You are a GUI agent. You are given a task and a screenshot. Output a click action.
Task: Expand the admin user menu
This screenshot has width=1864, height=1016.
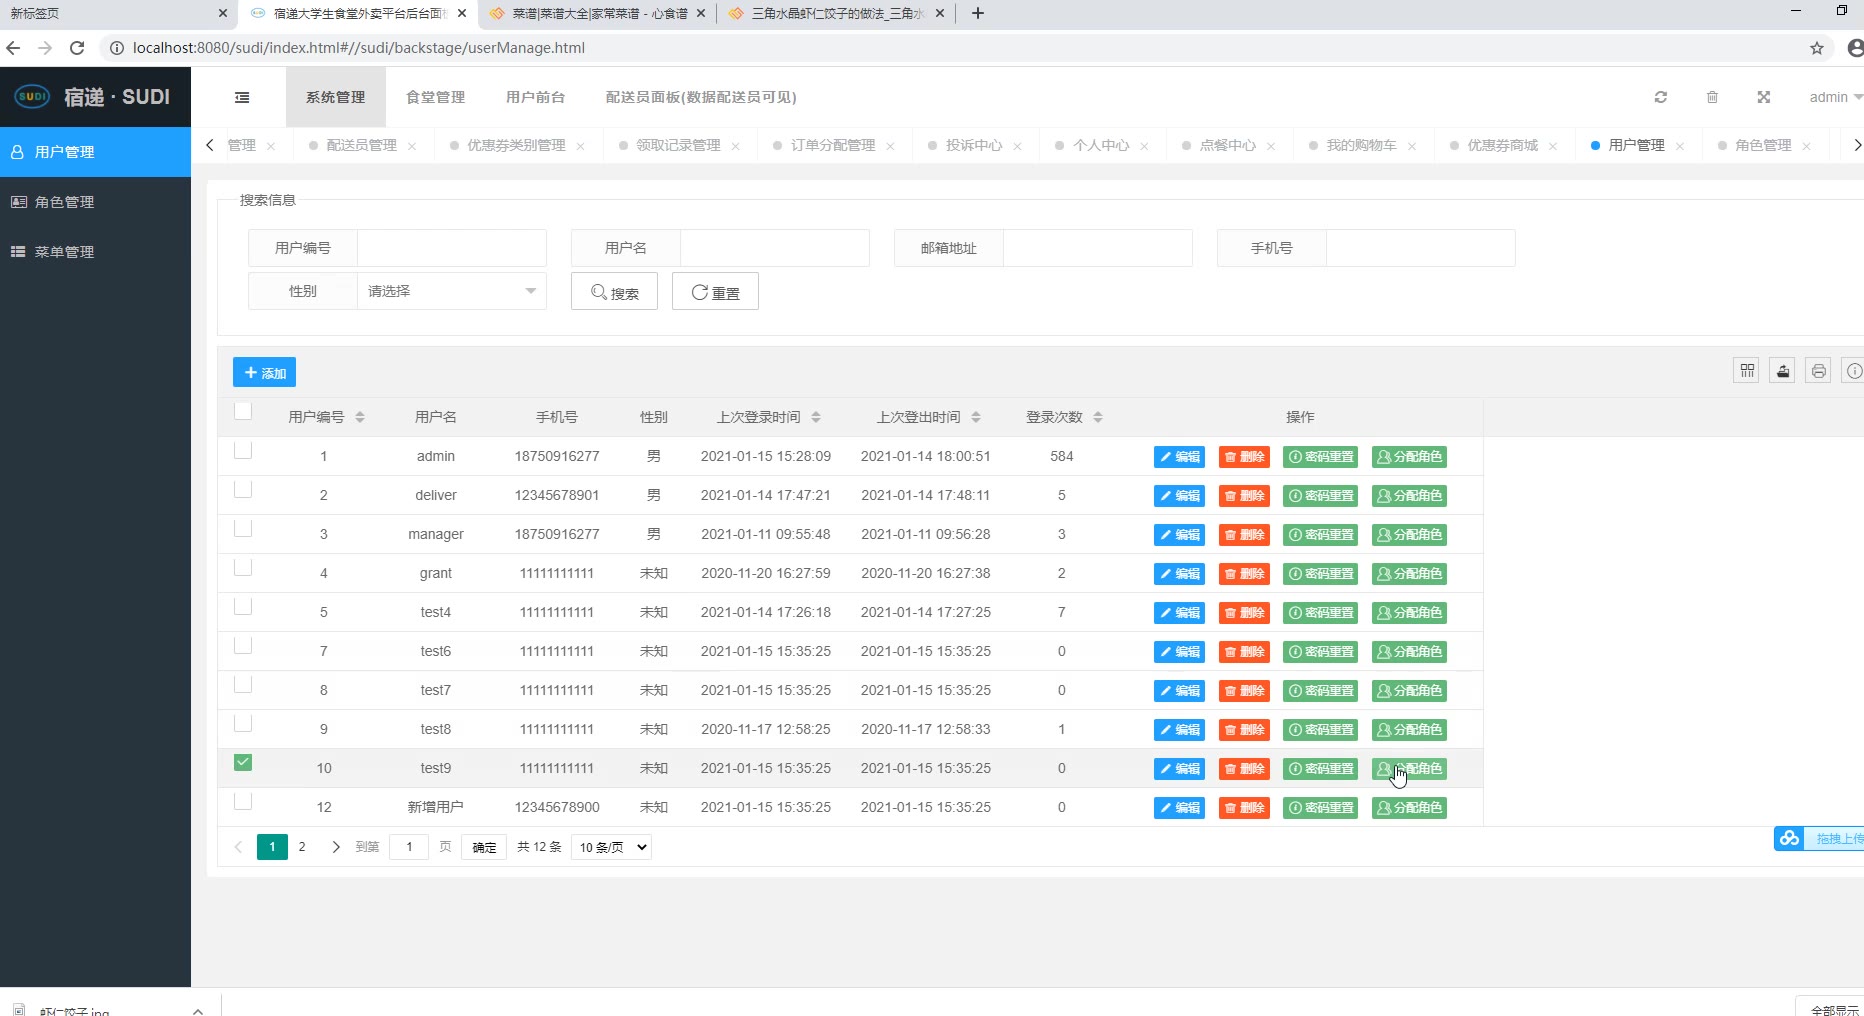click(x=1834, y=97)
